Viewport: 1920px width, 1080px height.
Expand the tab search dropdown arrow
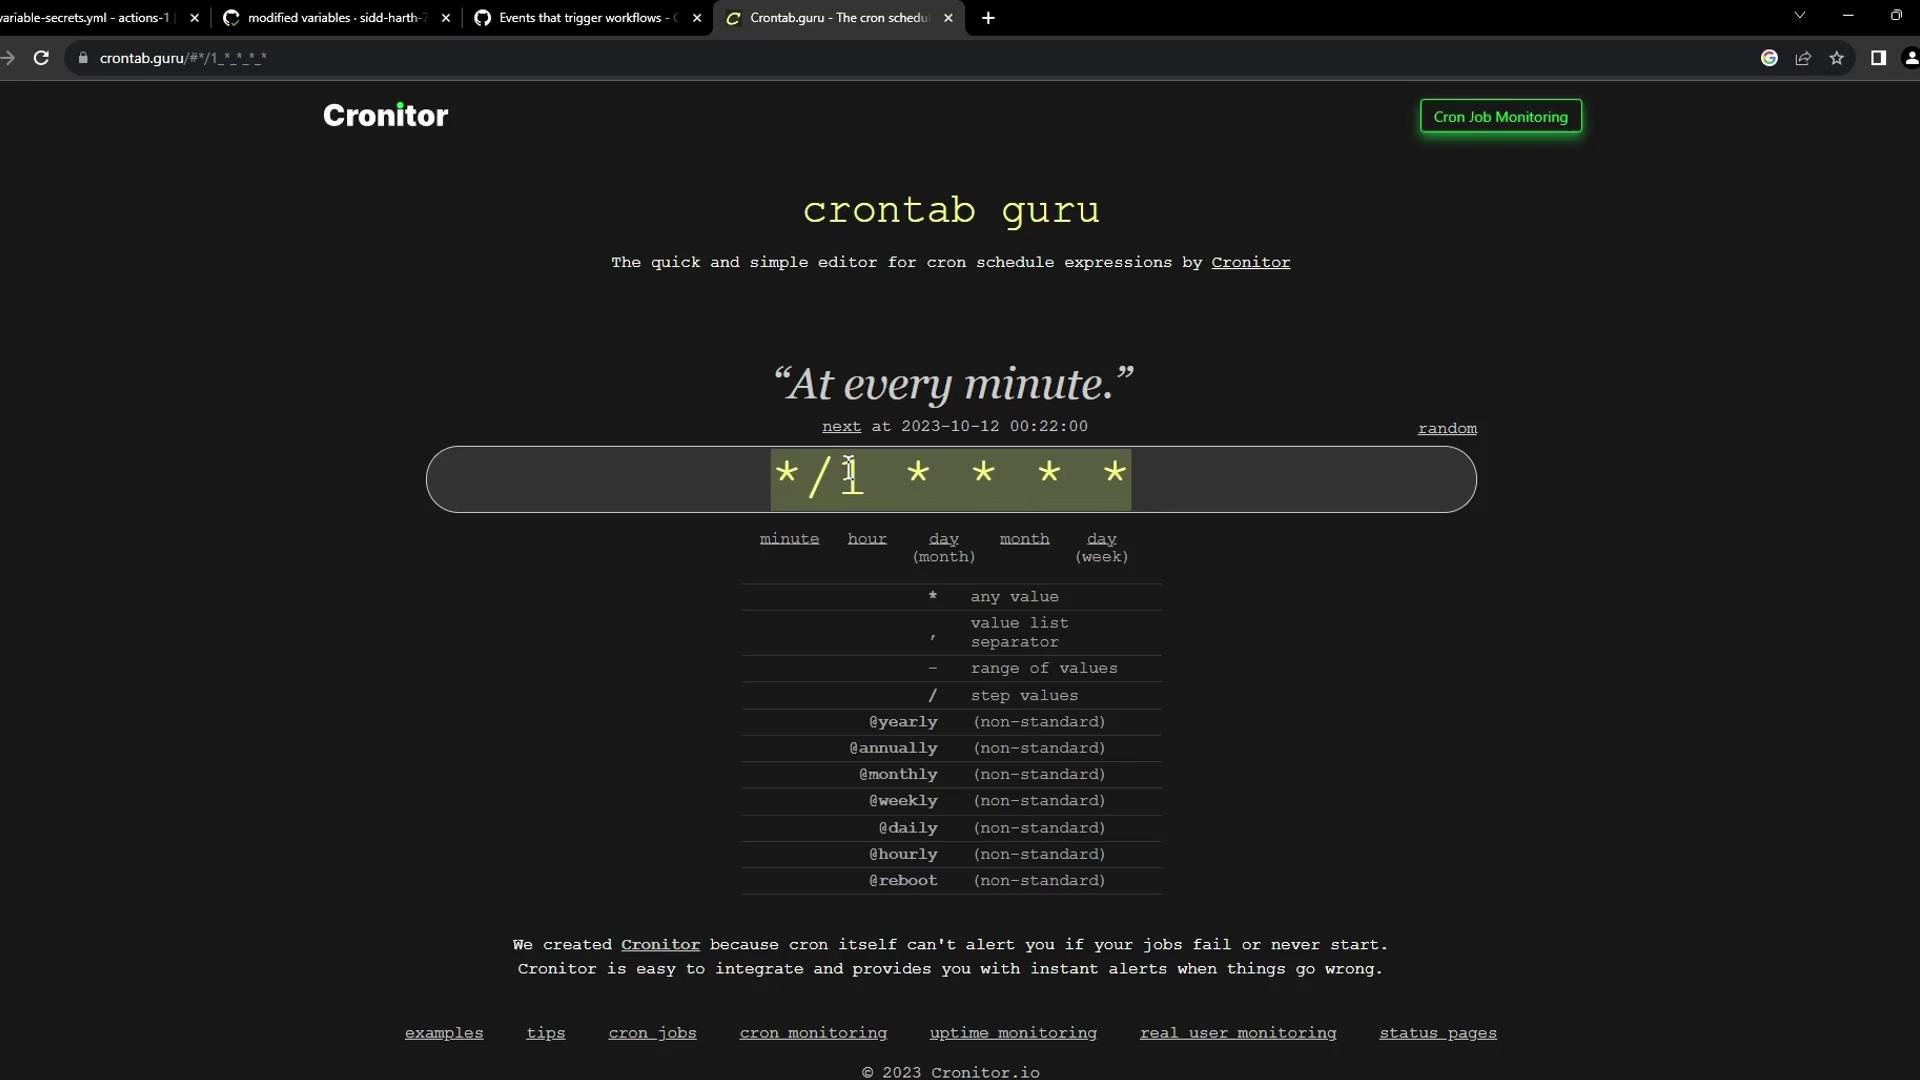1799,16
